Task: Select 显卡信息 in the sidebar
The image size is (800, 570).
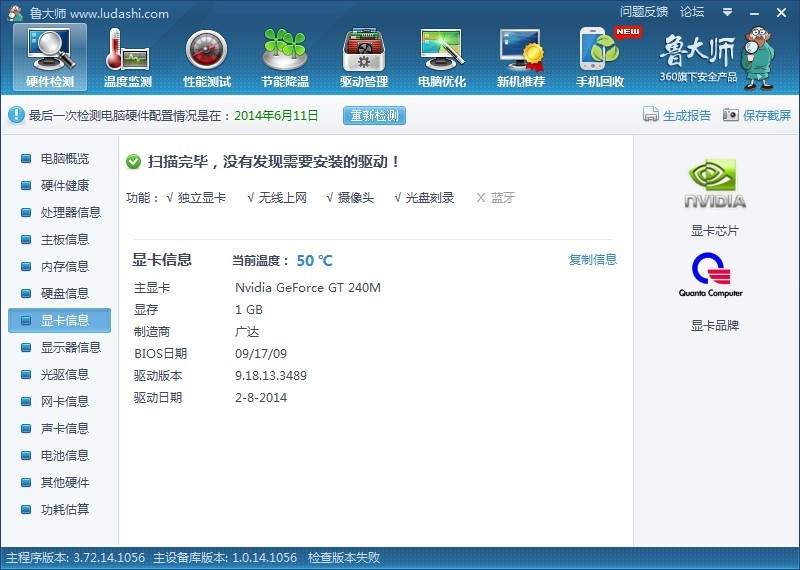Action: pyautogui.click(x=60, y=320)
